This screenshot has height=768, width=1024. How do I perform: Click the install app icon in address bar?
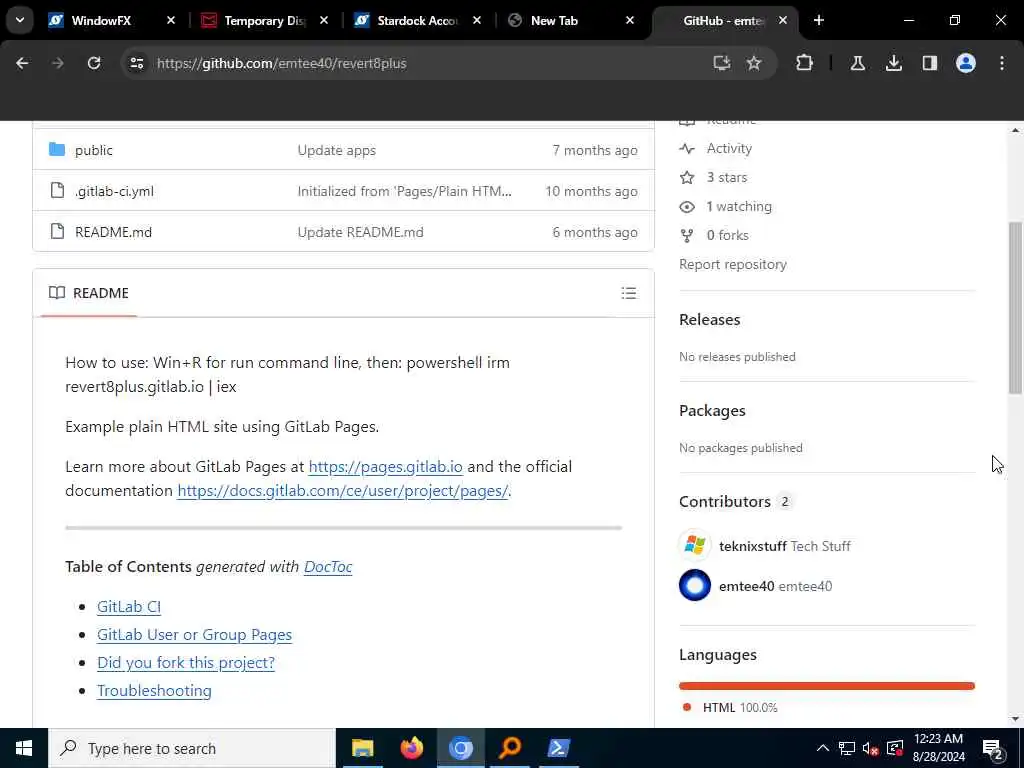point(722,63)
